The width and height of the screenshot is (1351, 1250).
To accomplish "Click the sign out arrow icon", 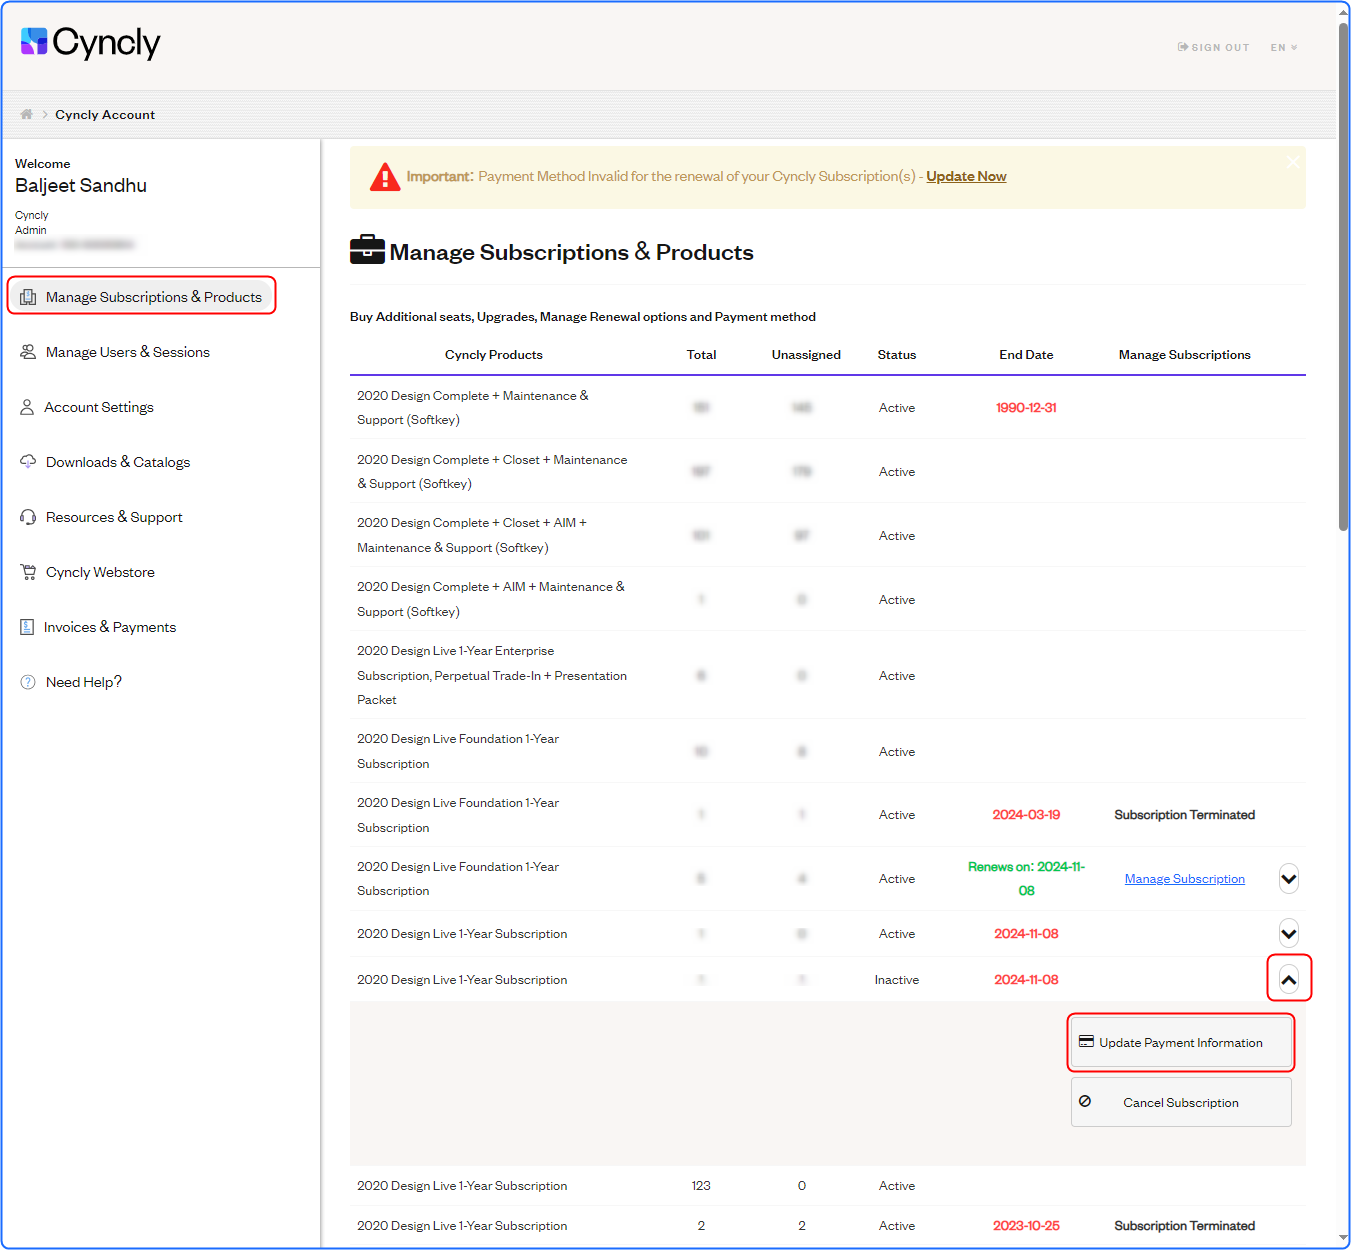I will click(x=1183, y=47).
